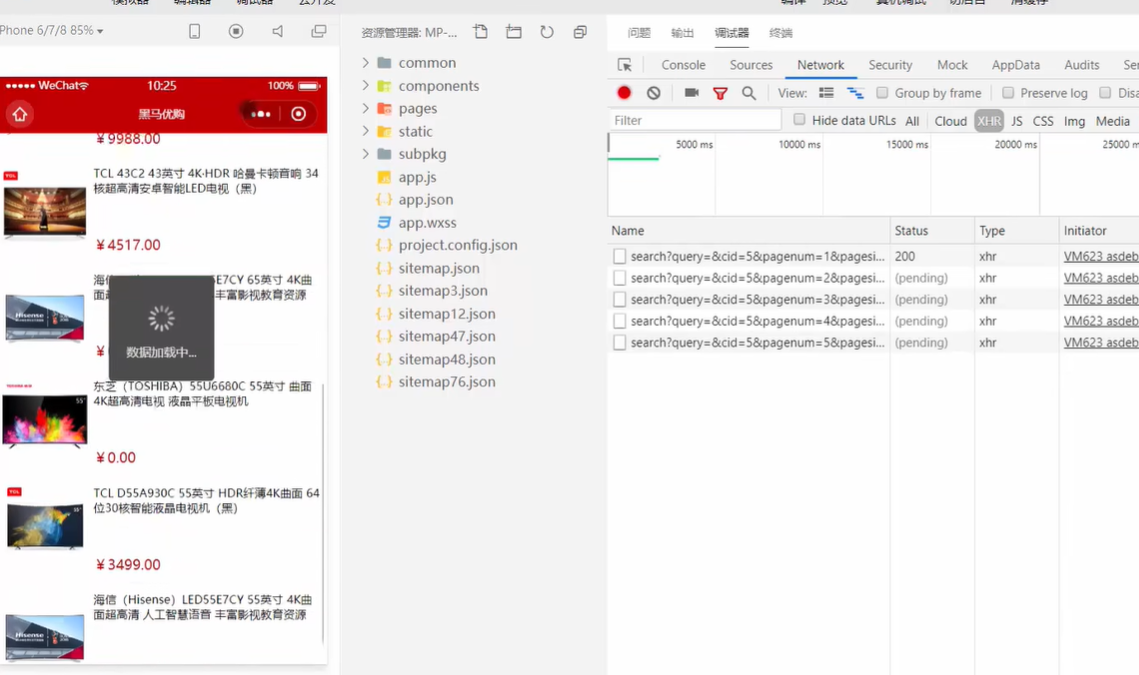Image resolution: width=1139 pixels, height=675 pixels.
Task: Expand the subpkg folder
Action: 365,154
